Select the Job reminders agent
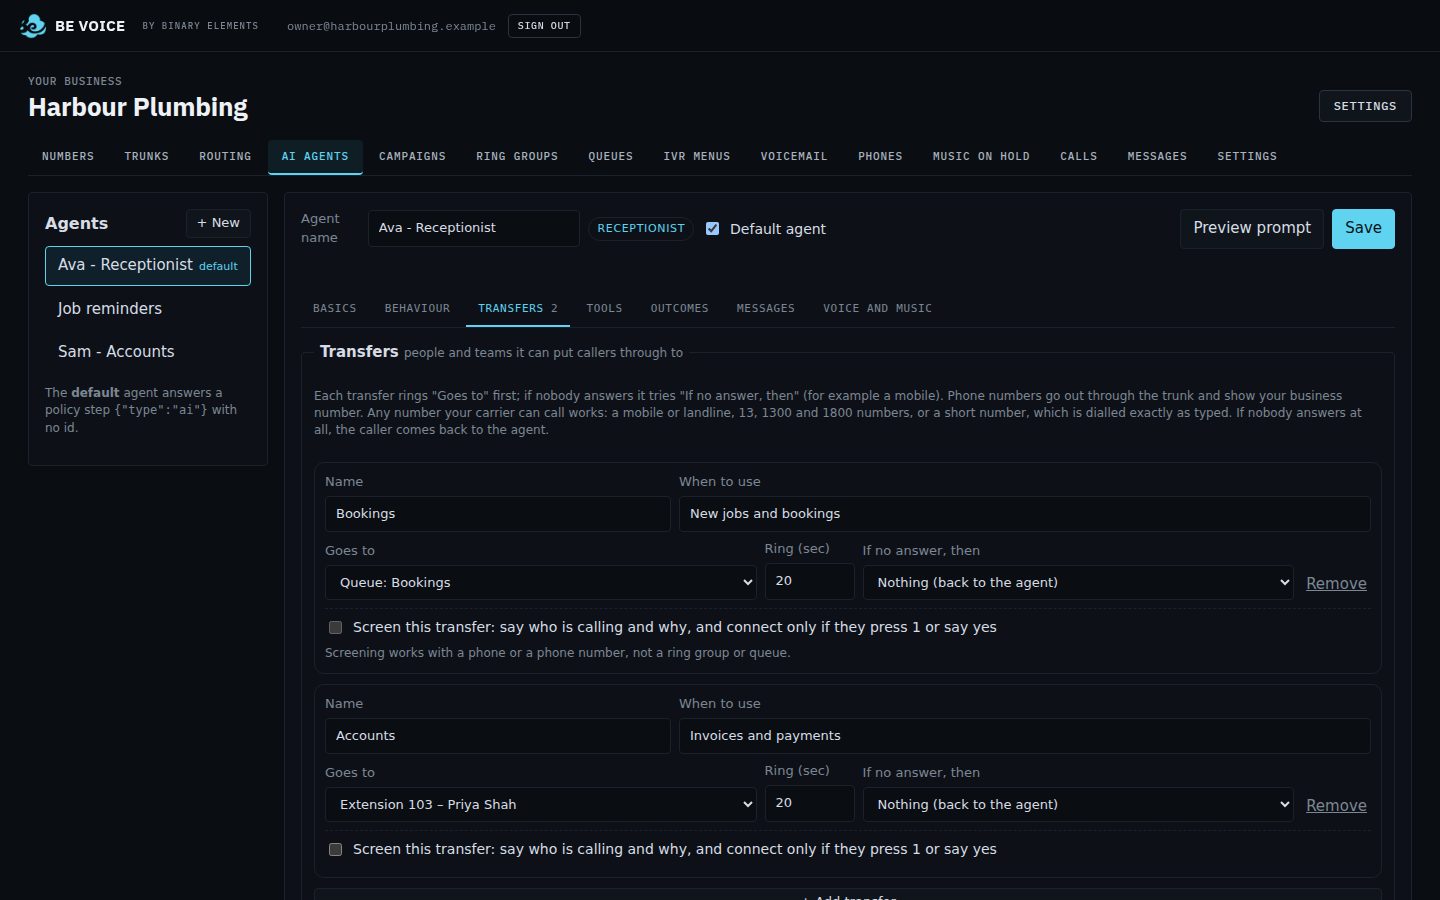Image resolution: width=1440 pixels, height=900 pixels. tap(148, 309)
